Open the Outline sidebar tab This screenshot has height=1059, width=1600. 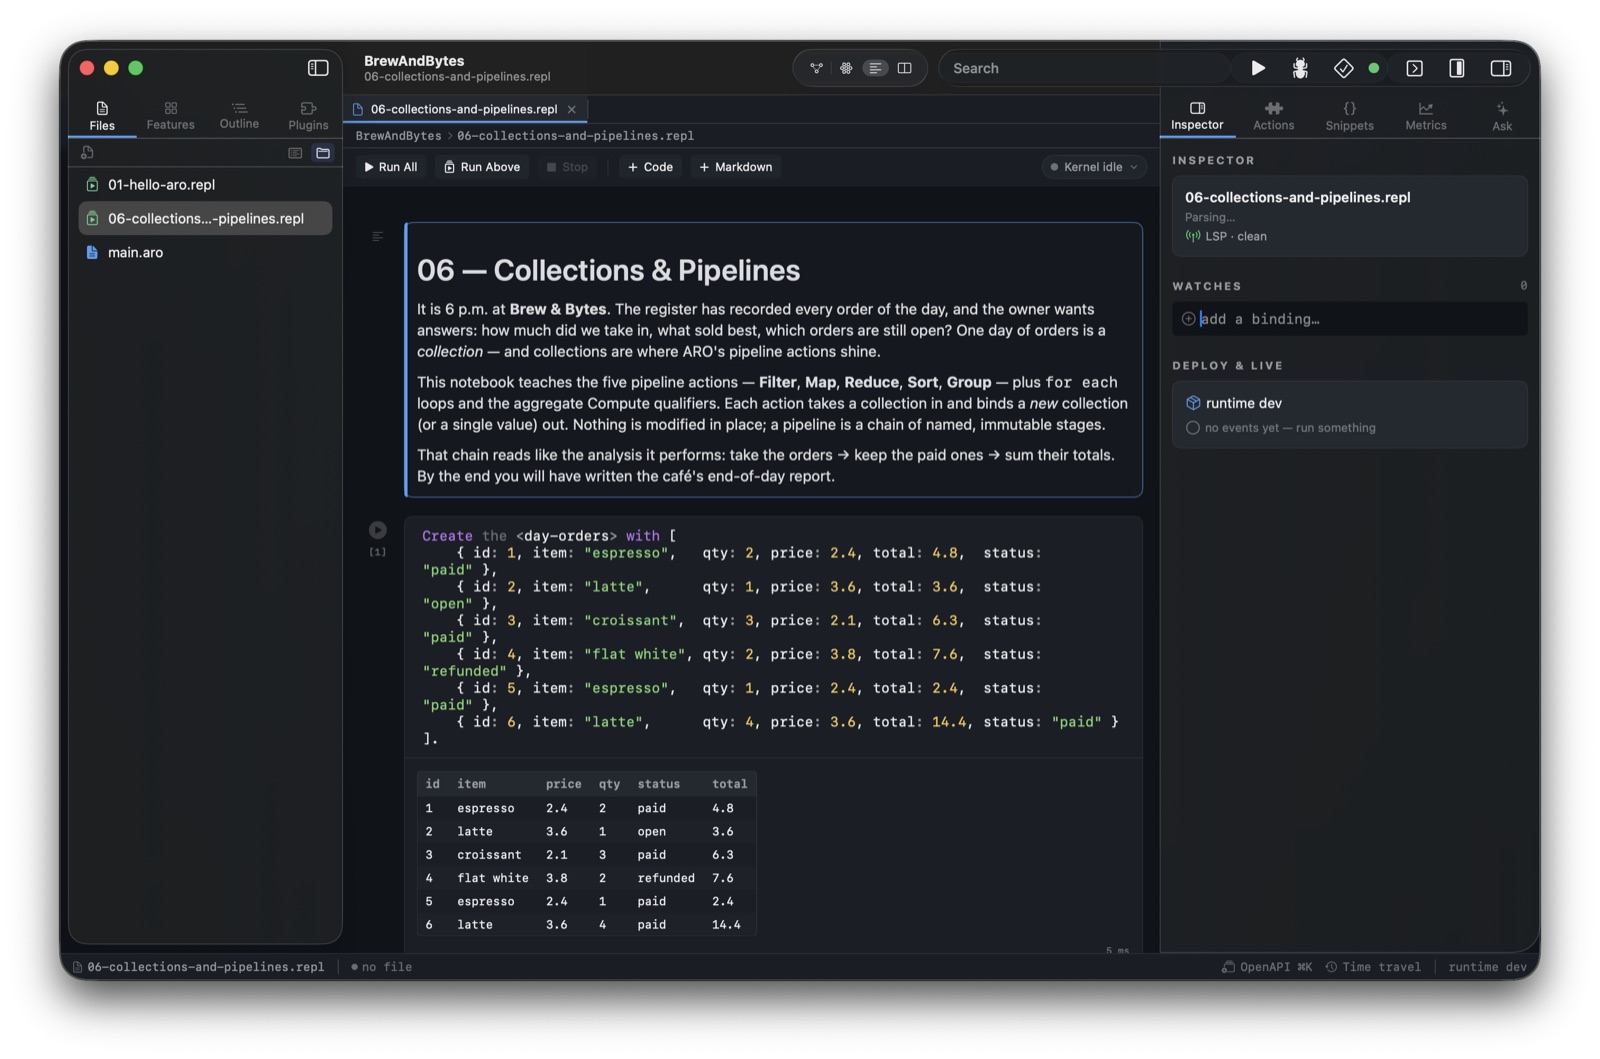pyautogui.click(x=239, y=116)
